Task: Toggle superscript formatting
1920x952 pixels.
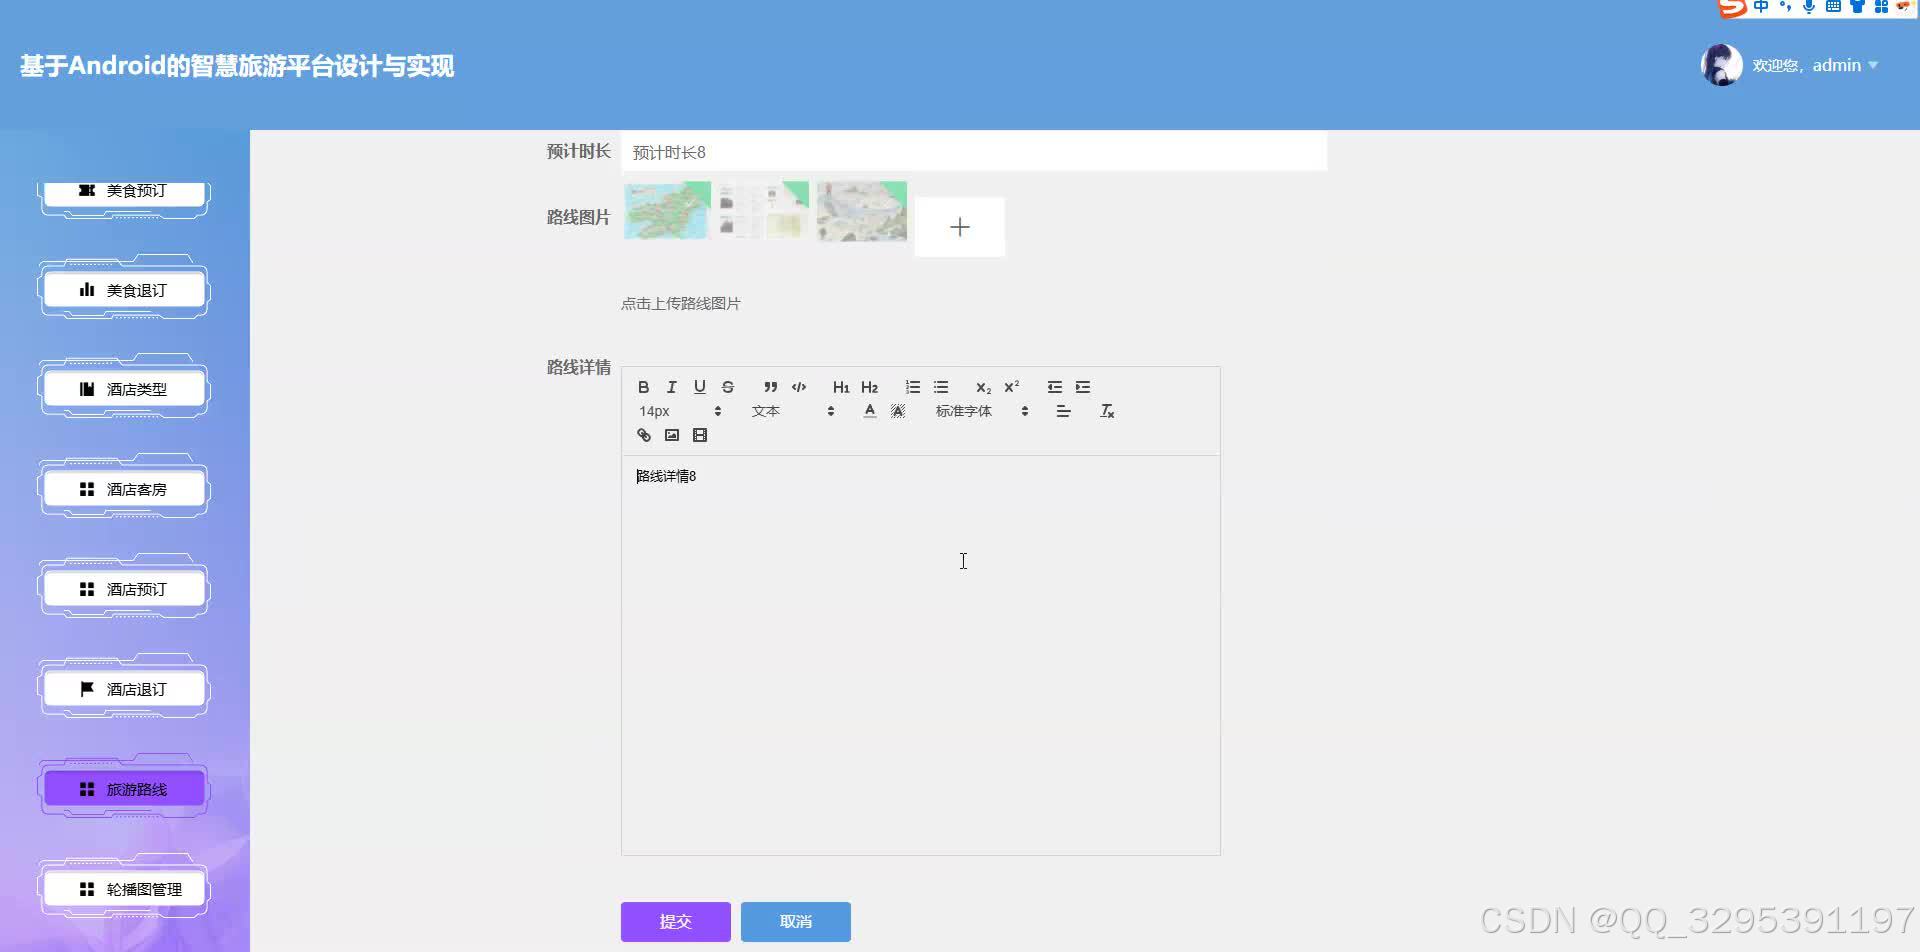Action: click(1012, 387)
